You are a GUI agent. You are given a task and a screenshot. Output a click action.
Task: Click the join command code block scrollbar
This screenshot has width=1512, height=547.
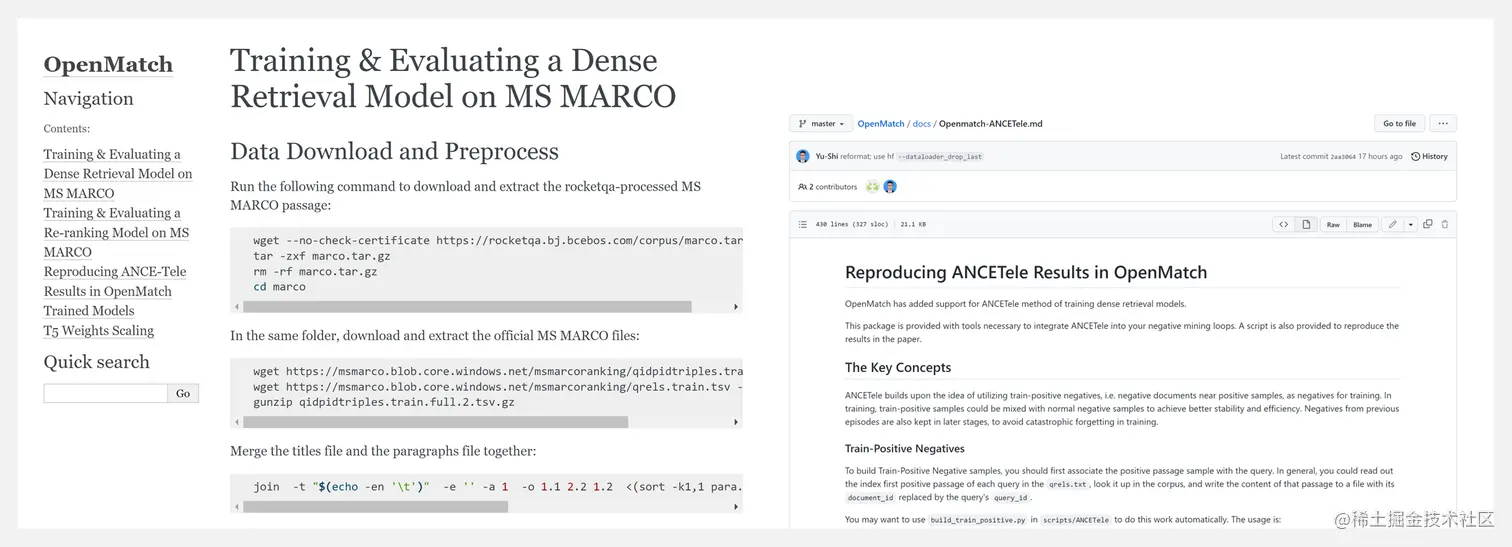pyautogui.click(x=375, y=507)
